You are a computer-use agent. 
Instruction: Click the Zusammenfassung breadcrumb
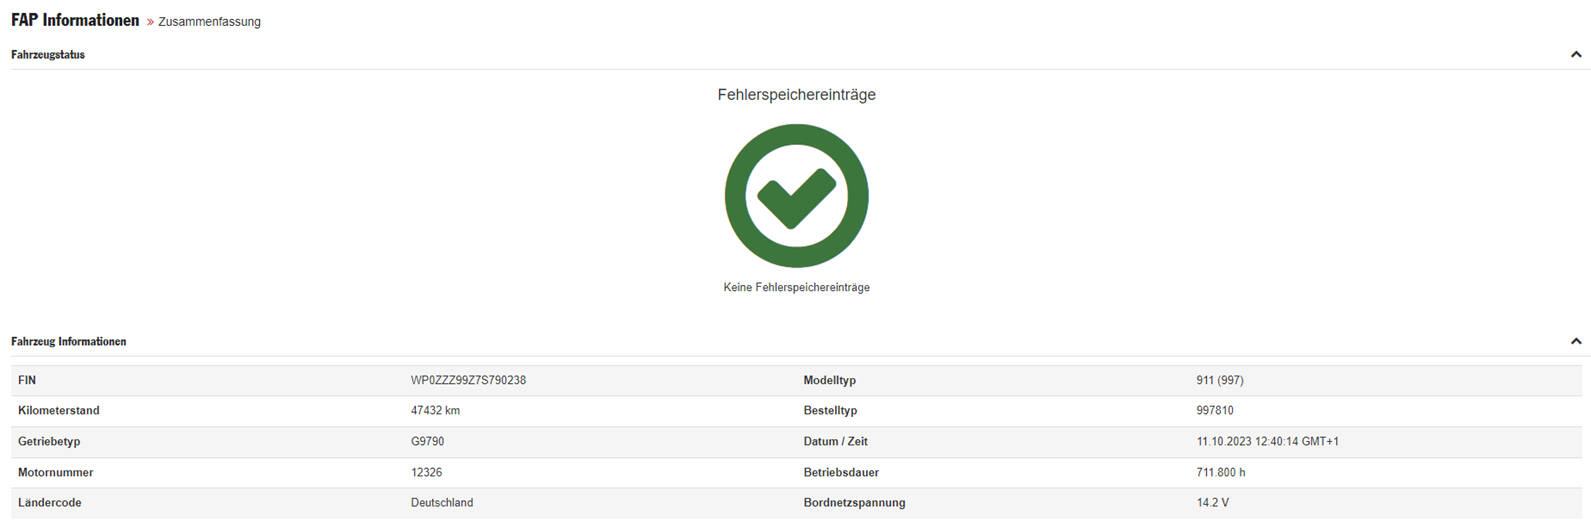coord(209,22)
